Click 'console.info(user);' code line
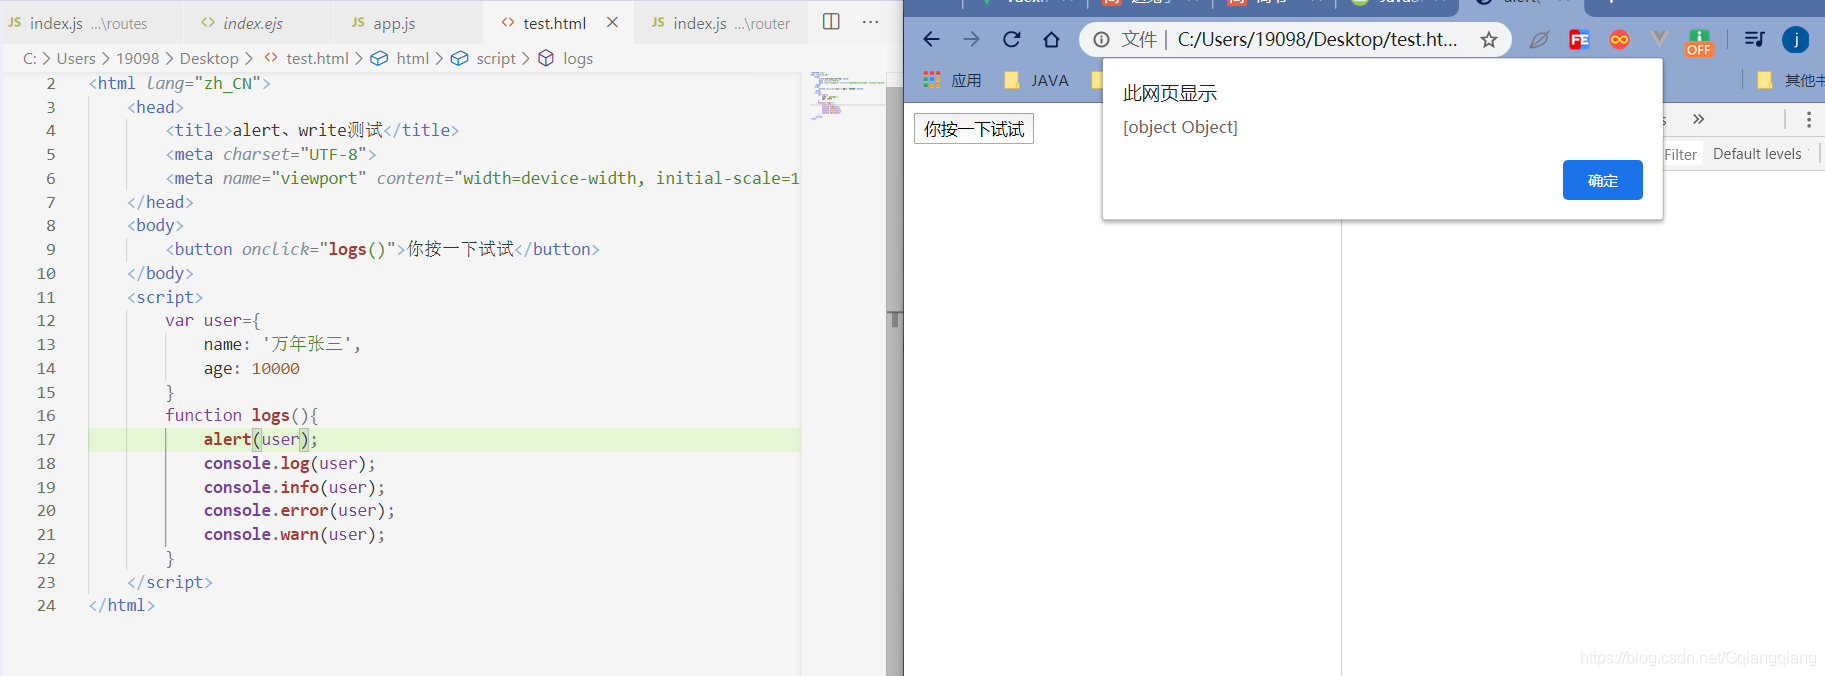 click(x=294, y=487)
